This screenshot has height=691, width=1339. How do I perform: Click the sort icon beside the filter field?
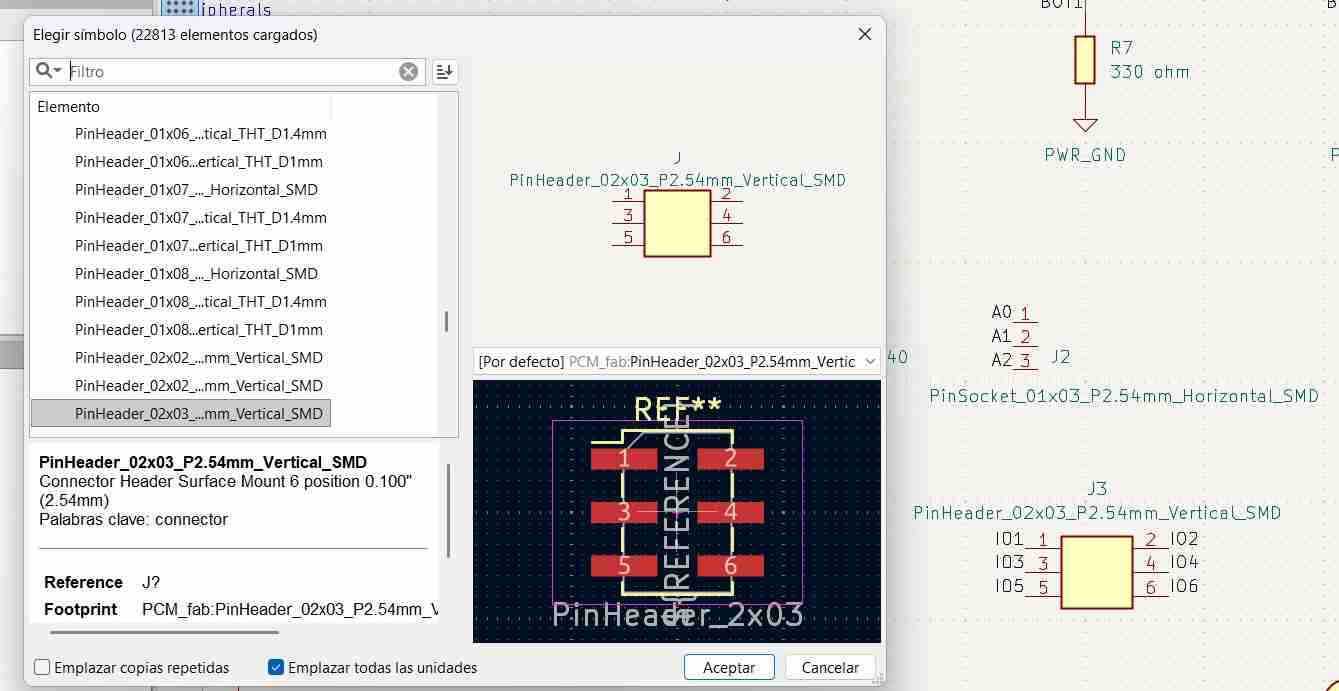tap(444, 71)
